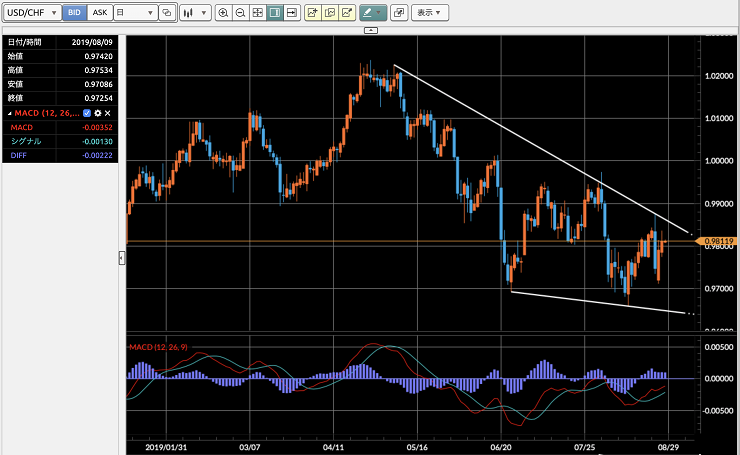Jump to latest bar arrow icon
The width and height of the screenshot is (740, 455).
(292, 13)
